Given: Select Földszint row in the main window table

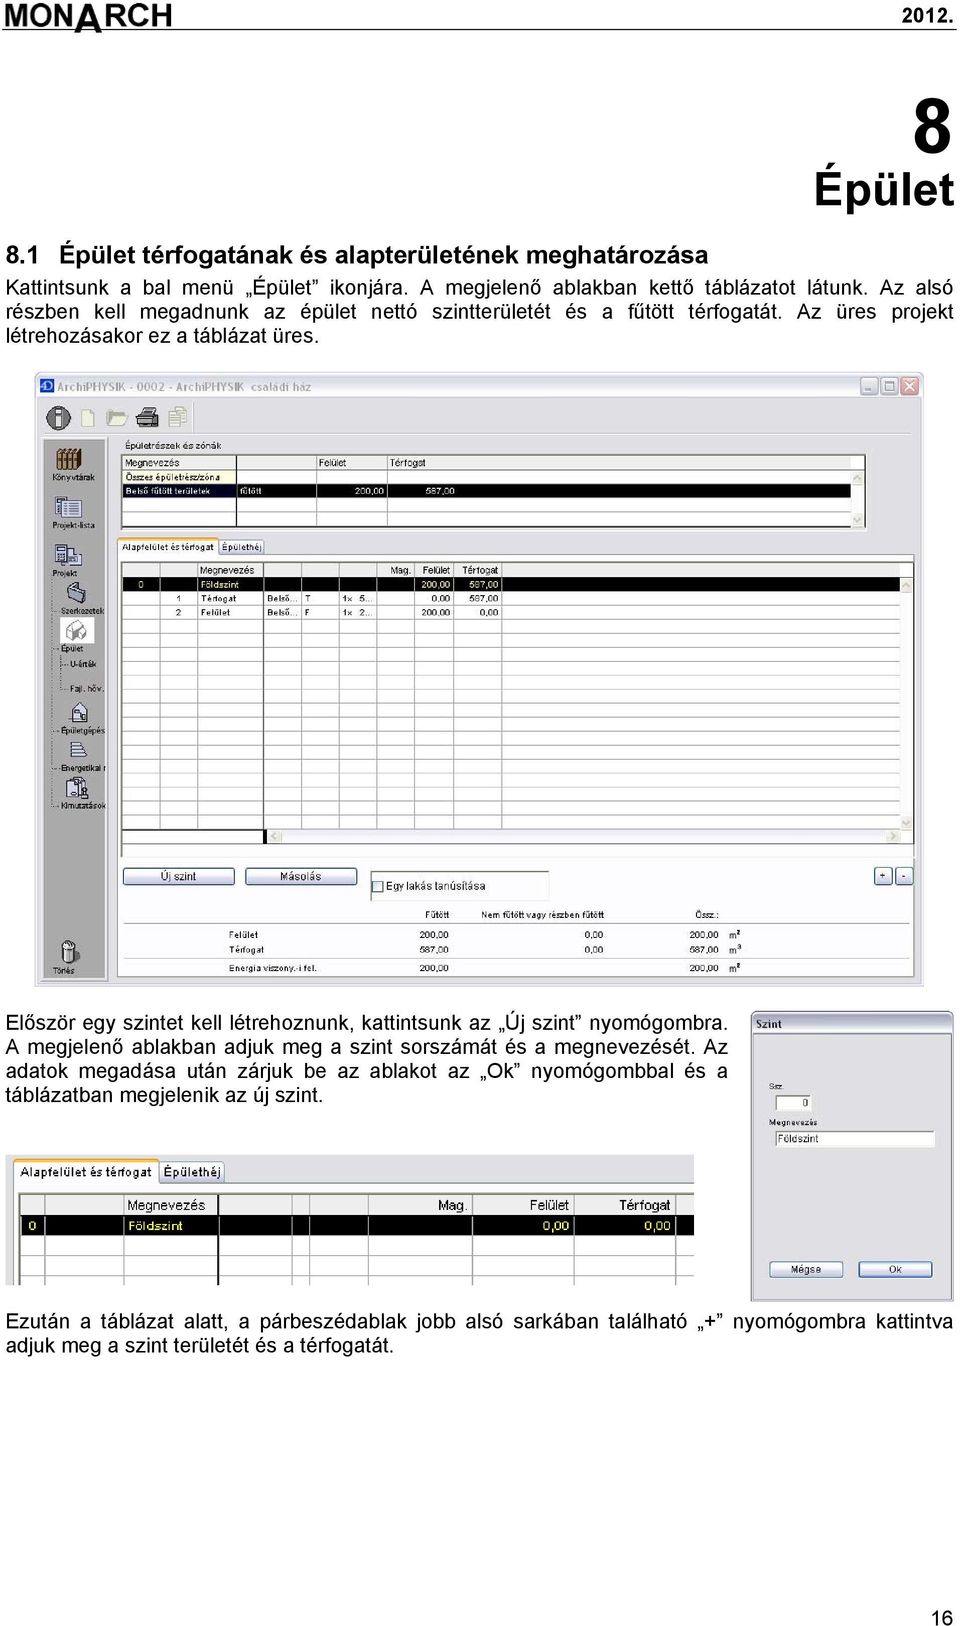Looking at the screenshot, I should pos(510,584).
